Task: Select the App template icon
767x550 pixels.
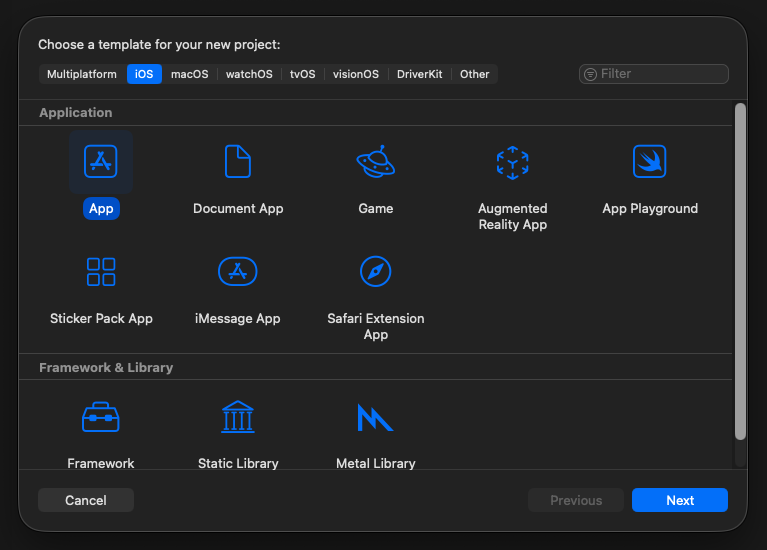Action: point(101,161)
